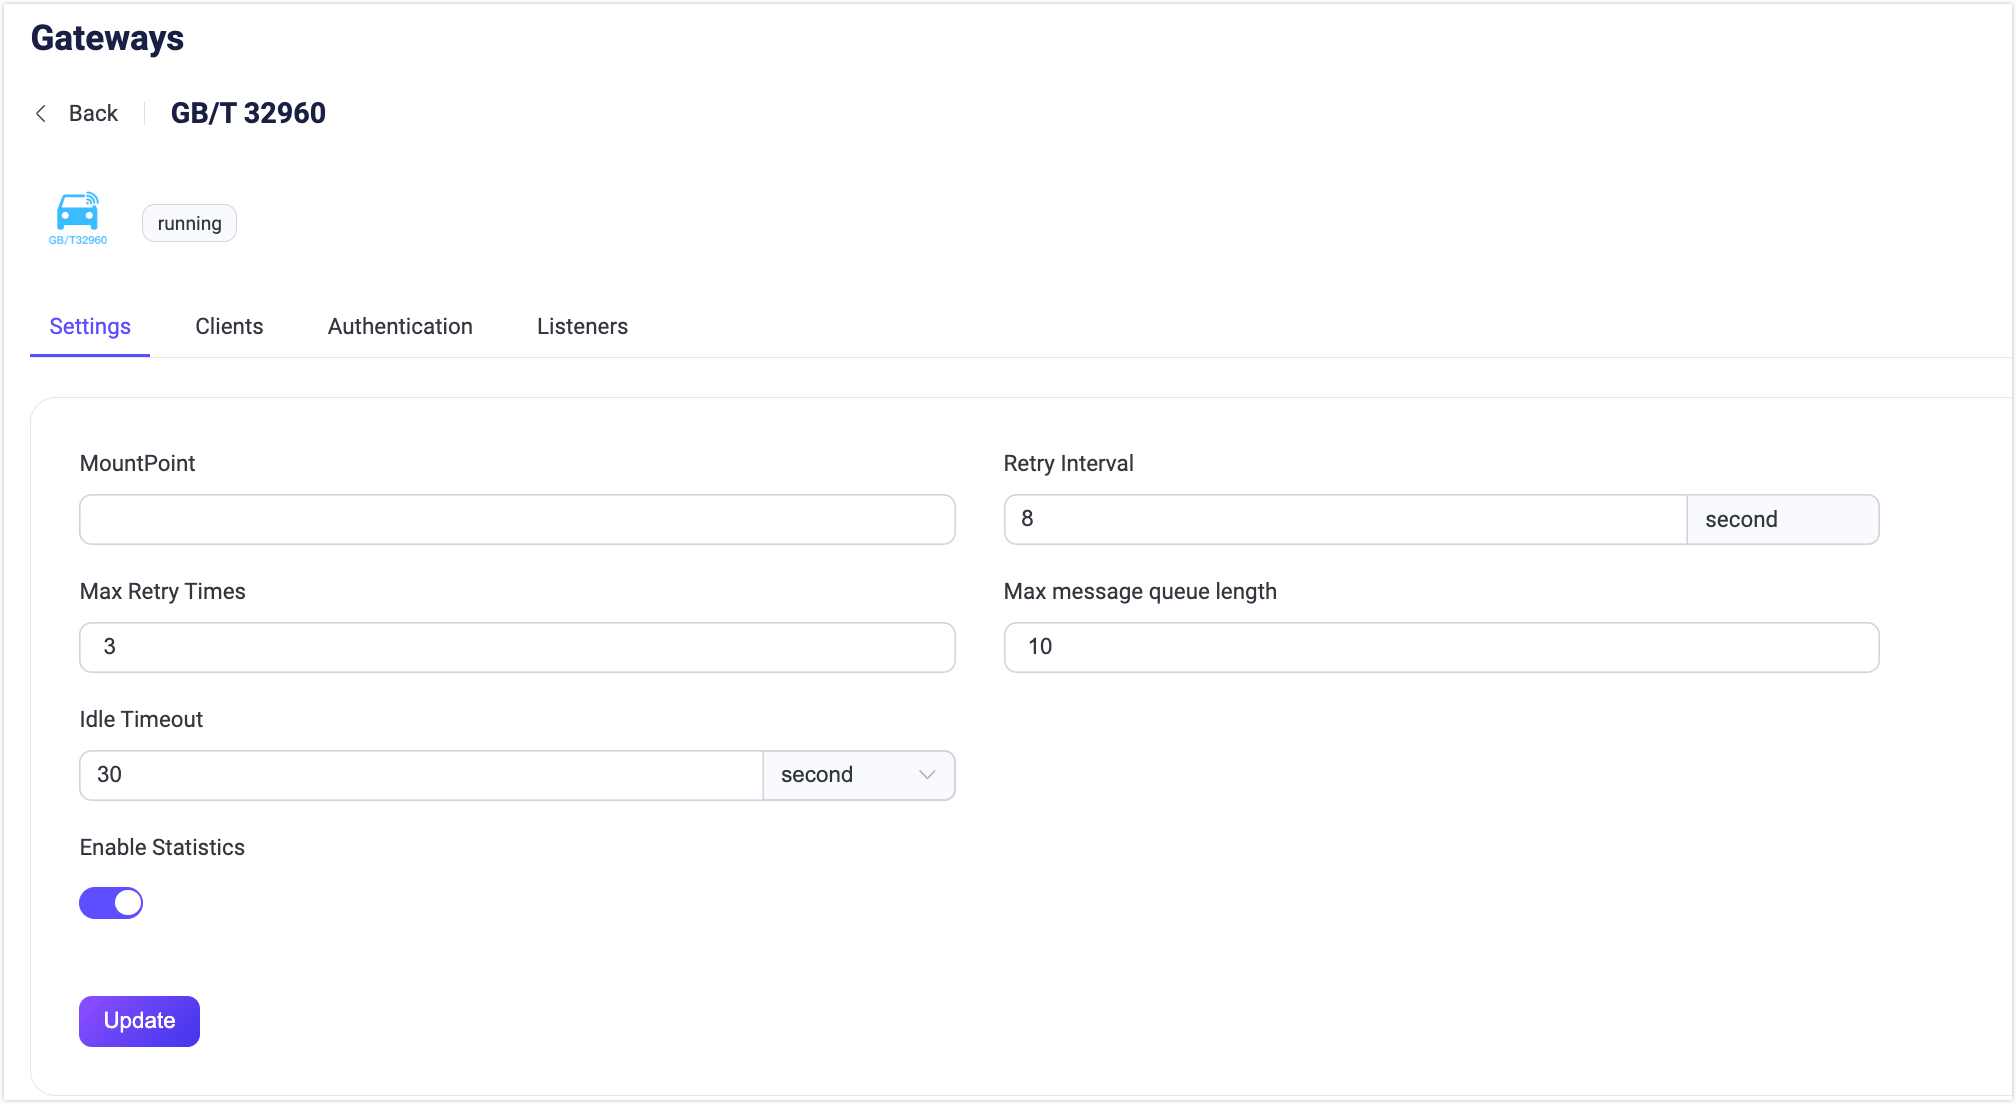Click the second unit box beside Retry Interval
Screen dimensions: 2016x1104
pos(1783,519)
